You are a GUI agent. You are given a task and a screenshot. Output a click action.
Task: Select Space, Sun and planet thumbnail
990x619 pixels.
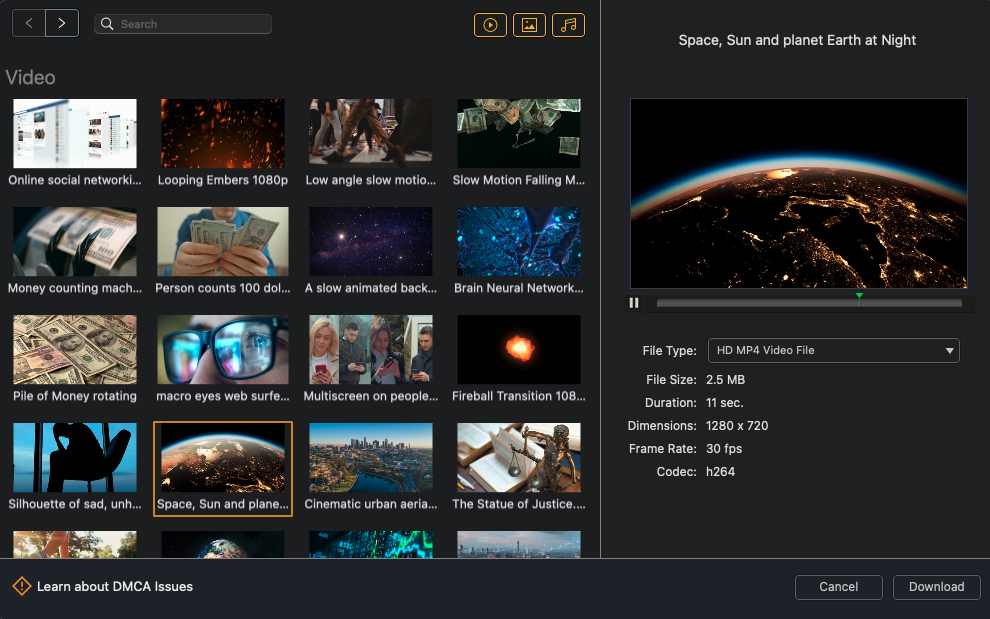pos(222,457)
